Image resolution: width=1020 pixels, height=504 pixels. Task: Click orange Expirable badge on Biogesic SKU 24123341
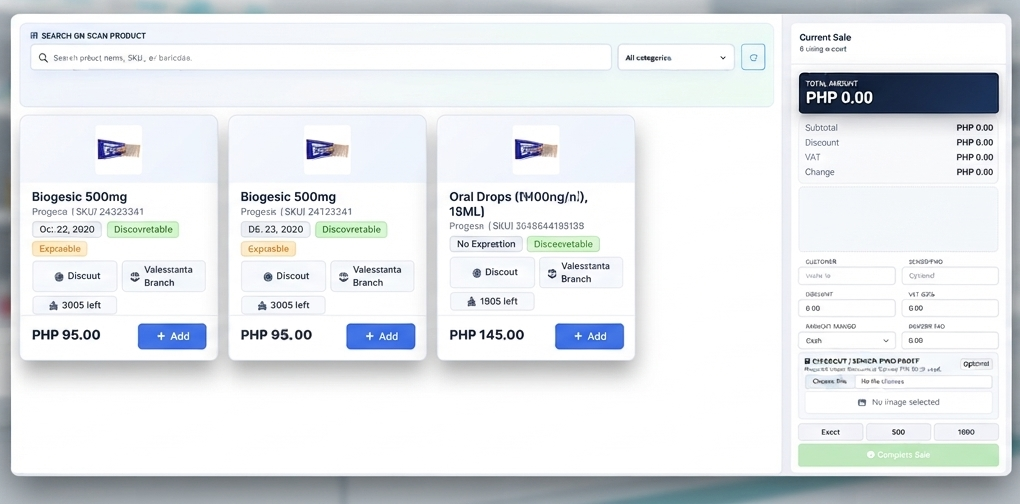pyautogui.click(x=269, y=248)
